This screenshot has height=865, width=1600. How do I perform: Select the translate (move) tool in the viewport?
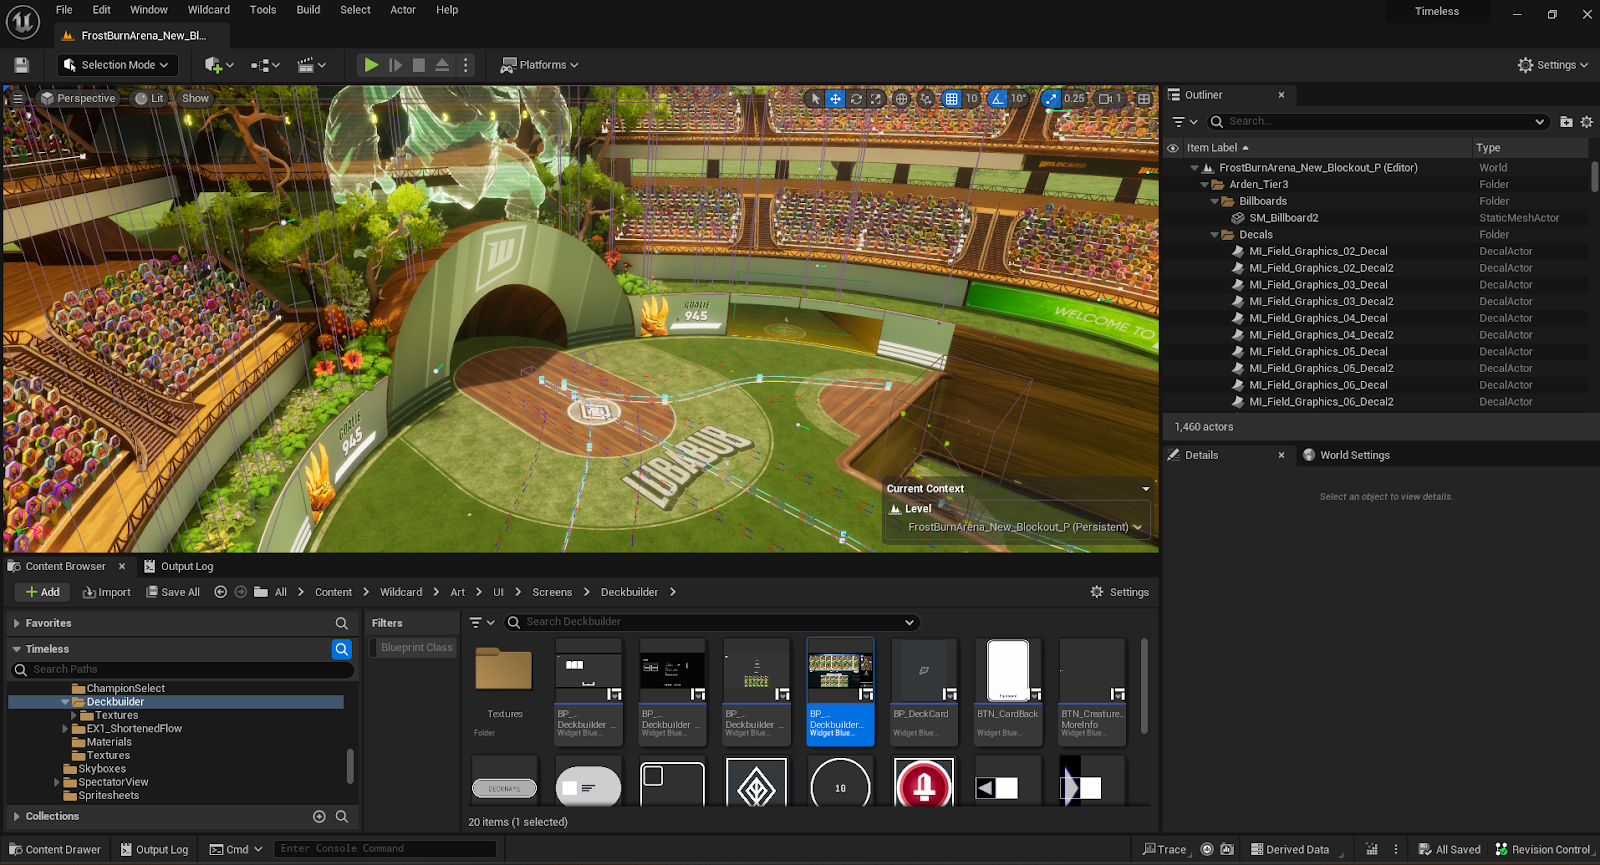tap(835, 99)
